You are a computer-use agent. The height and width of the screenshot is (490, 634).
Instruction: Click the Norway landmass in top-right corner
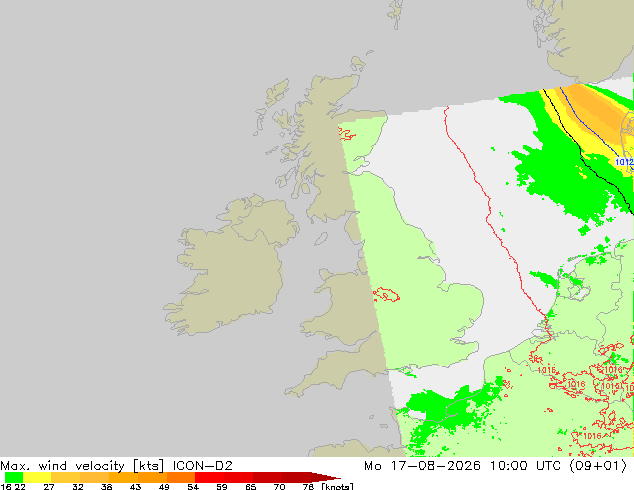click(586, 36)
